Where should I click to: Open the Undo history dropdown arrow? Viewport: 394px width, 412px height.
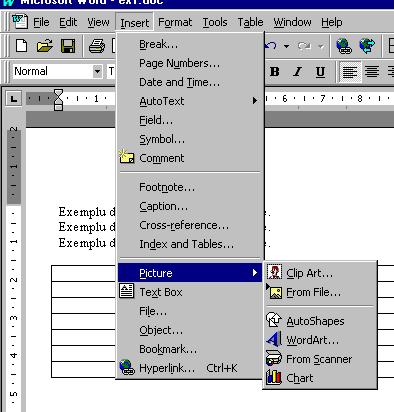[286, 46]
